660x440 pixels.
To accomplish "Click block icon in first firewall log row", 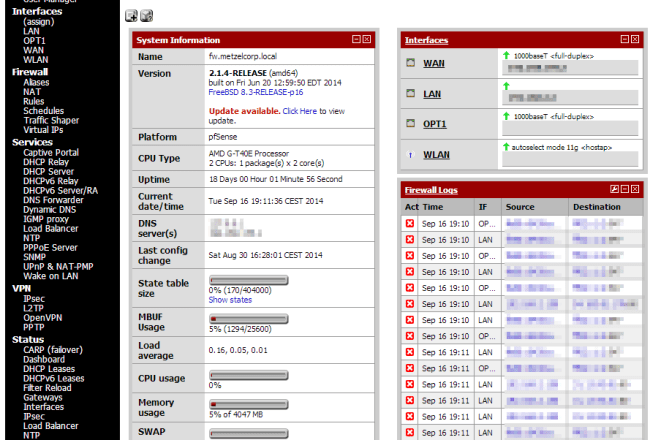I will pyautogui.click(x=410, y=223).
